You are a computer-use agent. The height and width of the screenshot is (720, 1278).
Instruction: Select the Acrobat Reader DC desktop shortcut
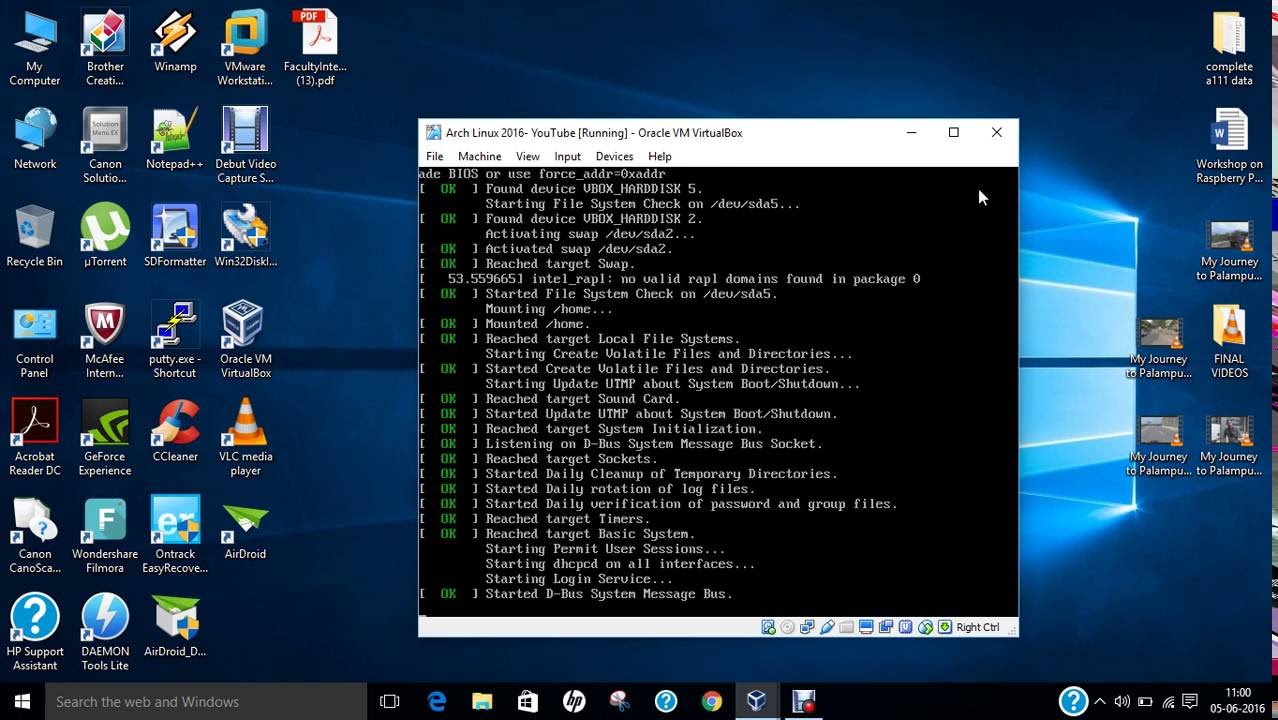pyautogui.click(x=35, y=438)
